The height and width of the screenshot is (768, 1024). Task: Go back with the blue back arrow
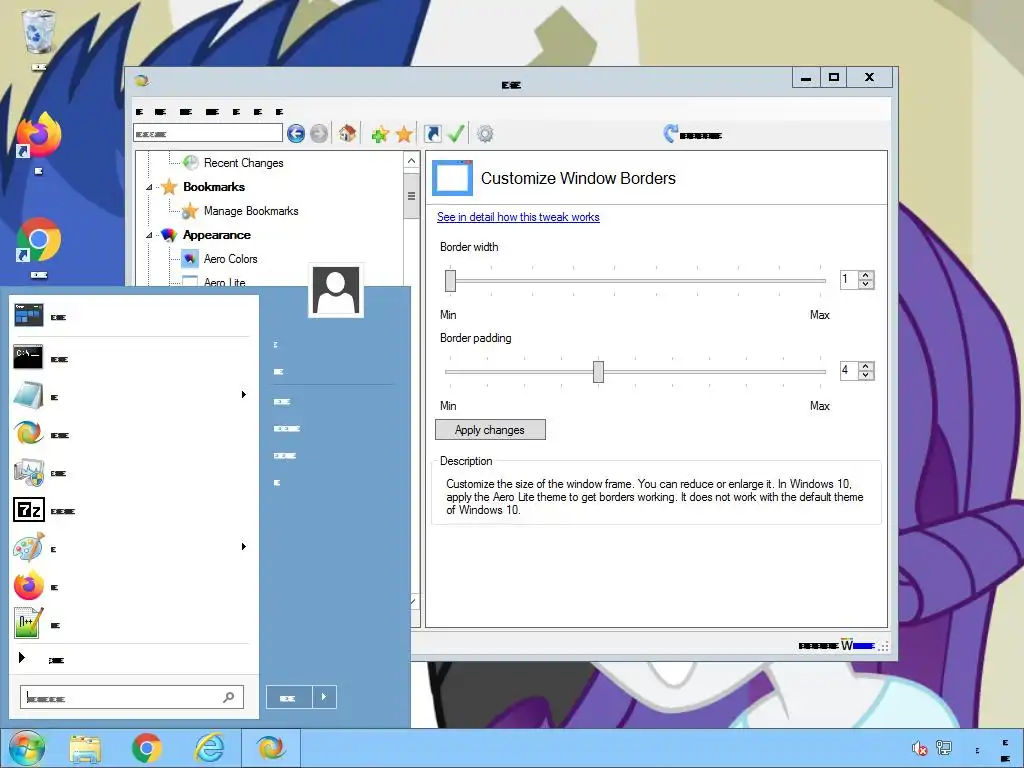tap(296, 134)
